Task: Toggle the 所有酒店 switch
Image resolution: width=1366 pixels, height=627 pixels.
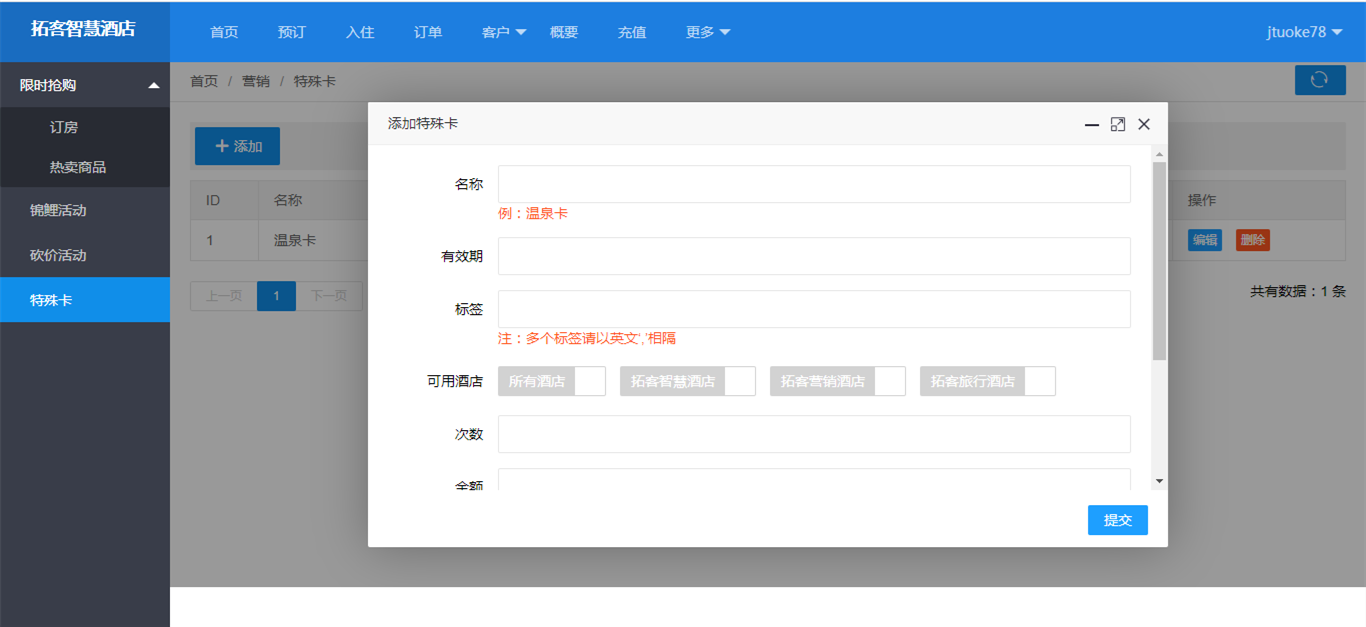Action: [x=552, y=381]
